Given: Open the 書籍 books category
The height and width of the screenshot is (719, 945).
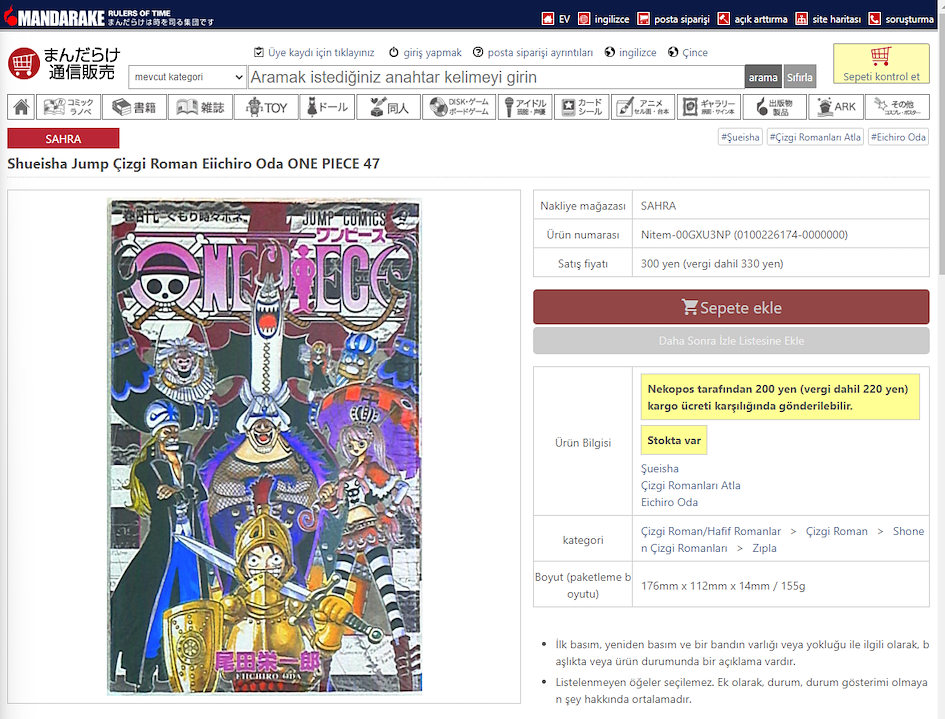Looking at the screenshot, I should (134, 107).
